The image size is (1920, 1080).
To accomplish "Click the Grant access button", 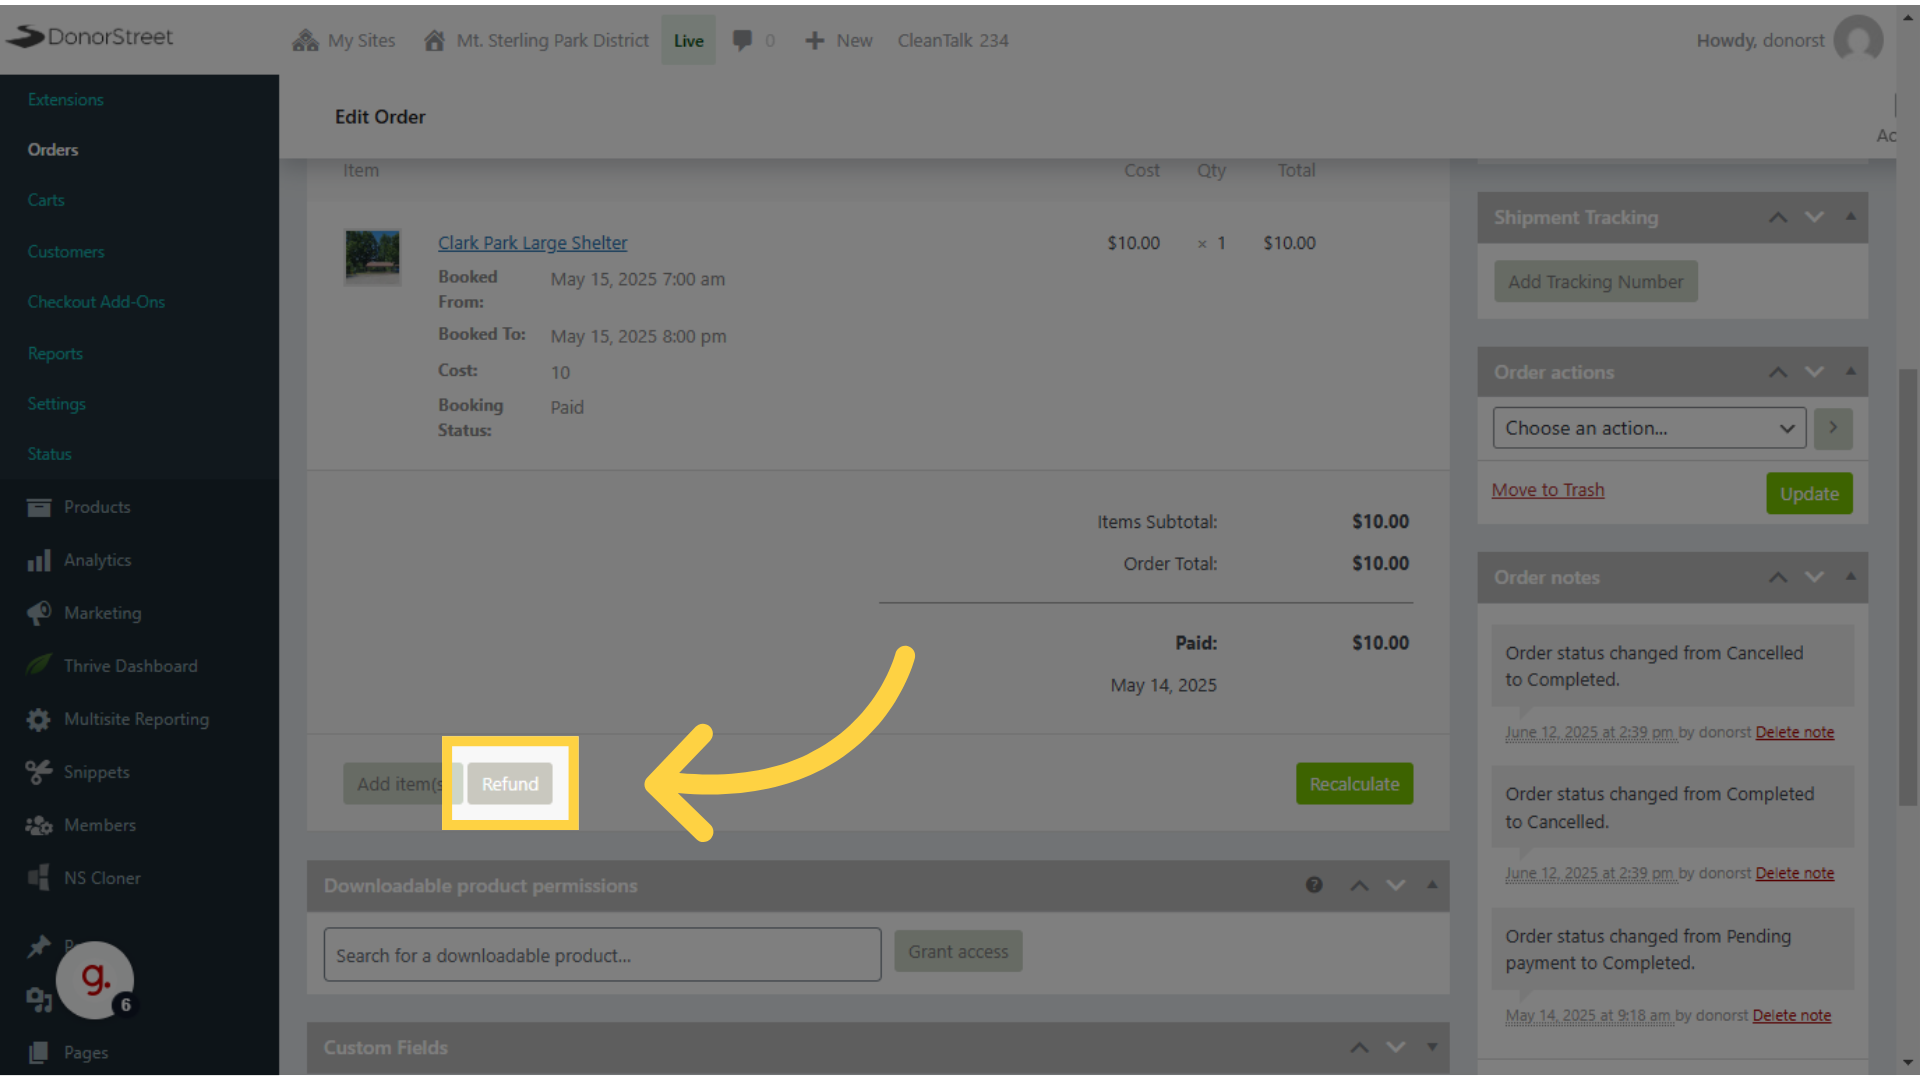I will (x=958, y=952).
